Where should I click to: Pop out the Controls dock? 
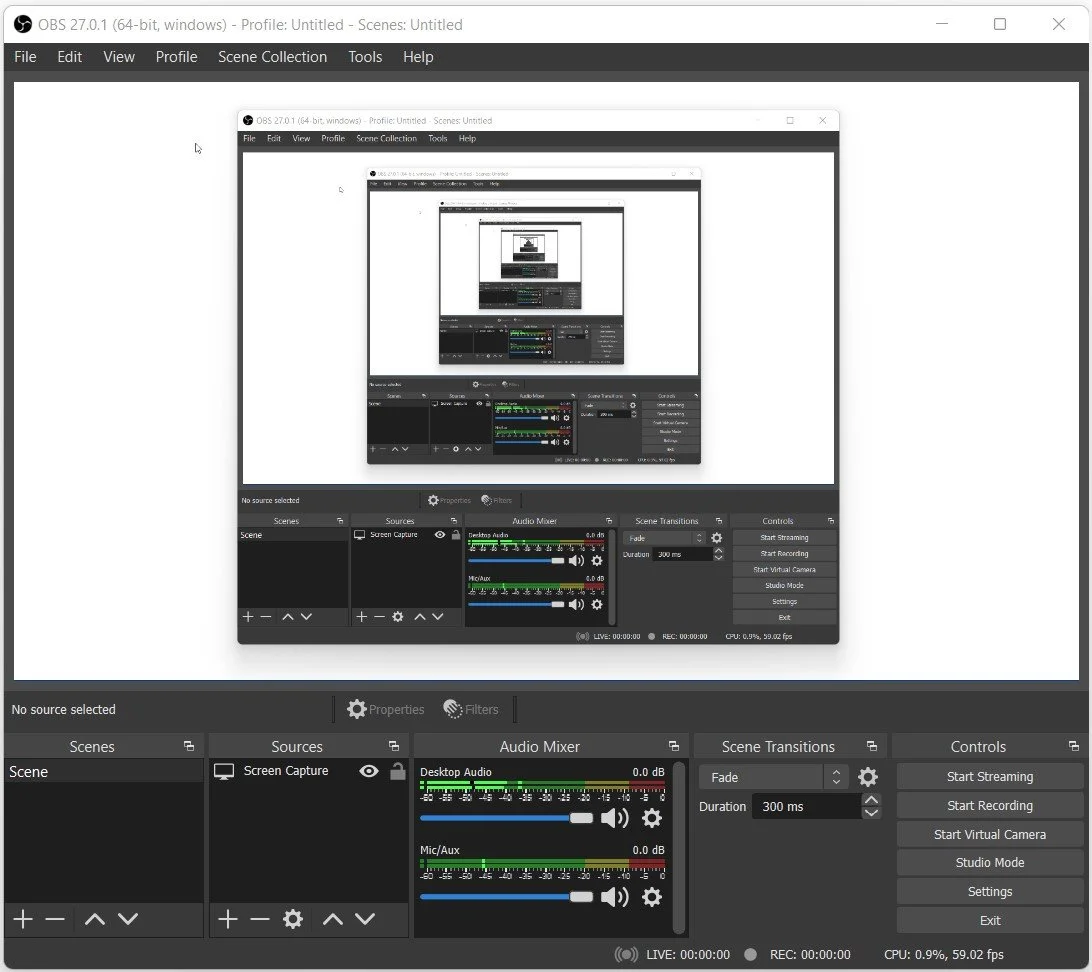point(1074,746)
